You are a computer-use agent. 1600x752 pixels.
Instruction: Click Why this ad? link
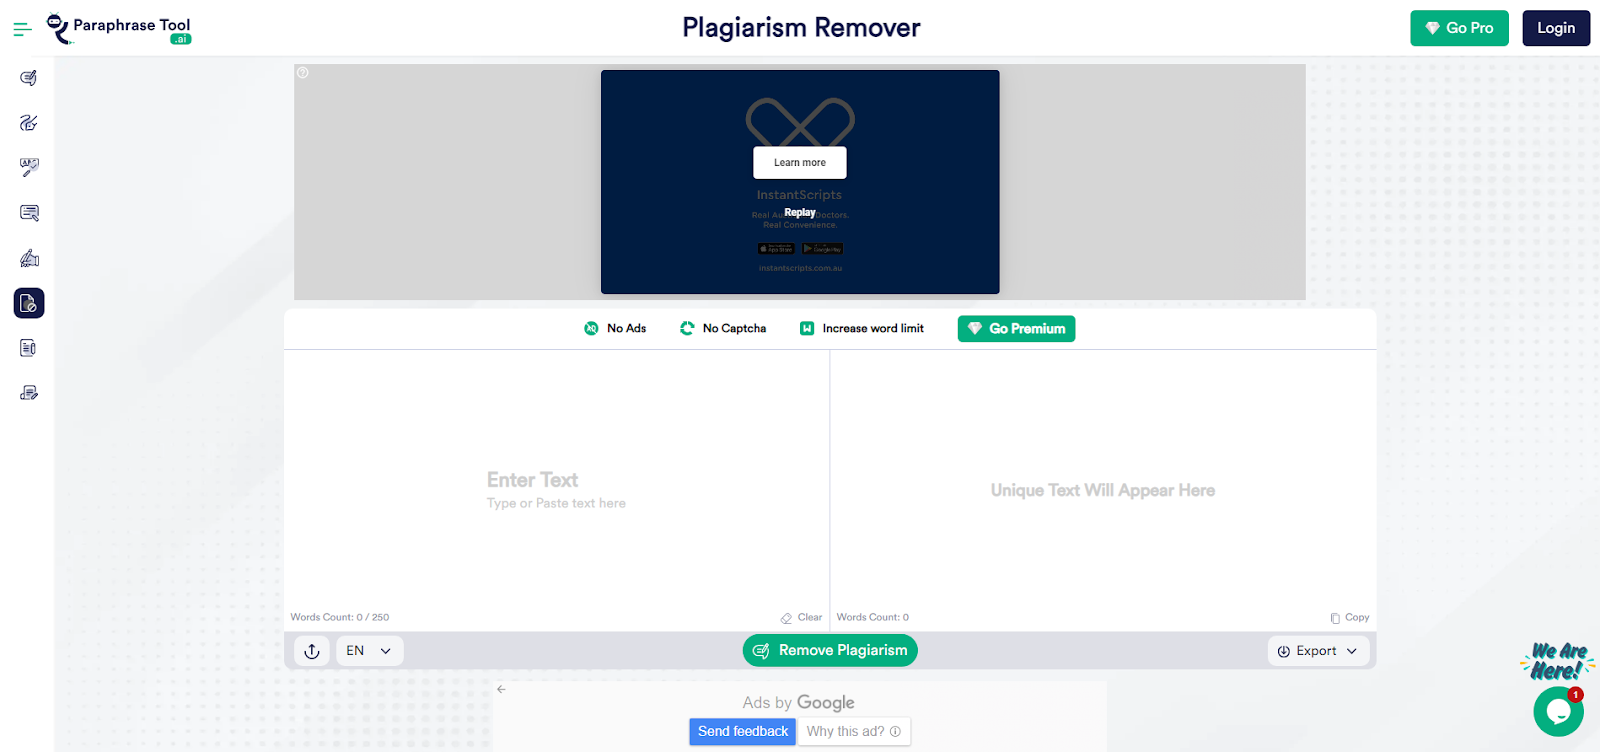coord(854,732)
